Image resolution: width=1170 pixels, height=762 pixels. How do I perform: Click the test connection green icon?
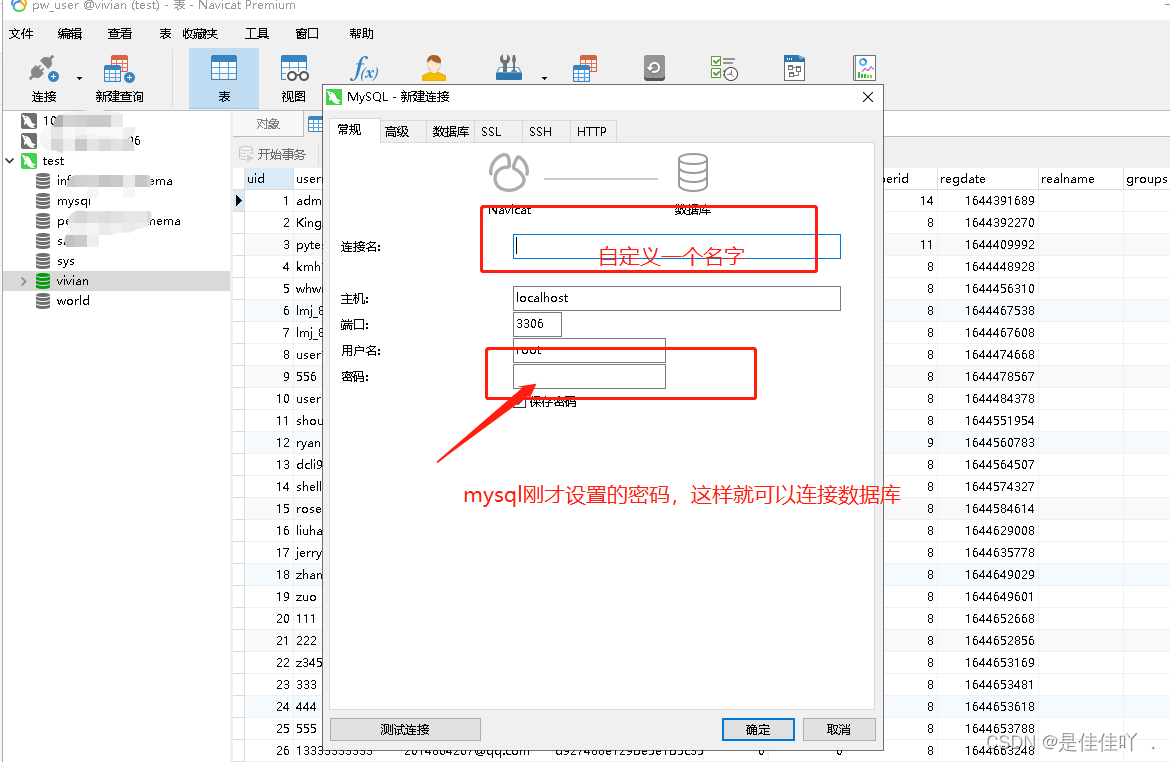pyautogui.click(x=29, y=160)
